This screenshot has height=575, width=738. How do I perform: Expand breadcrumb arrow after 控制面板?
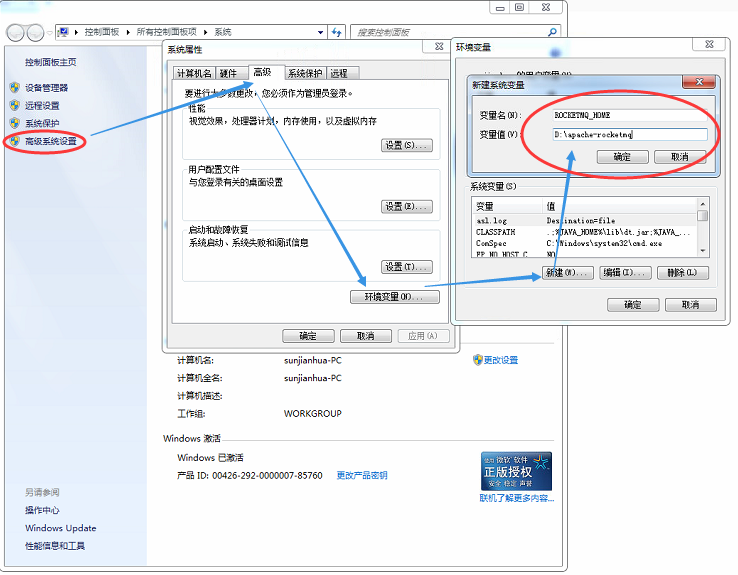128,32
